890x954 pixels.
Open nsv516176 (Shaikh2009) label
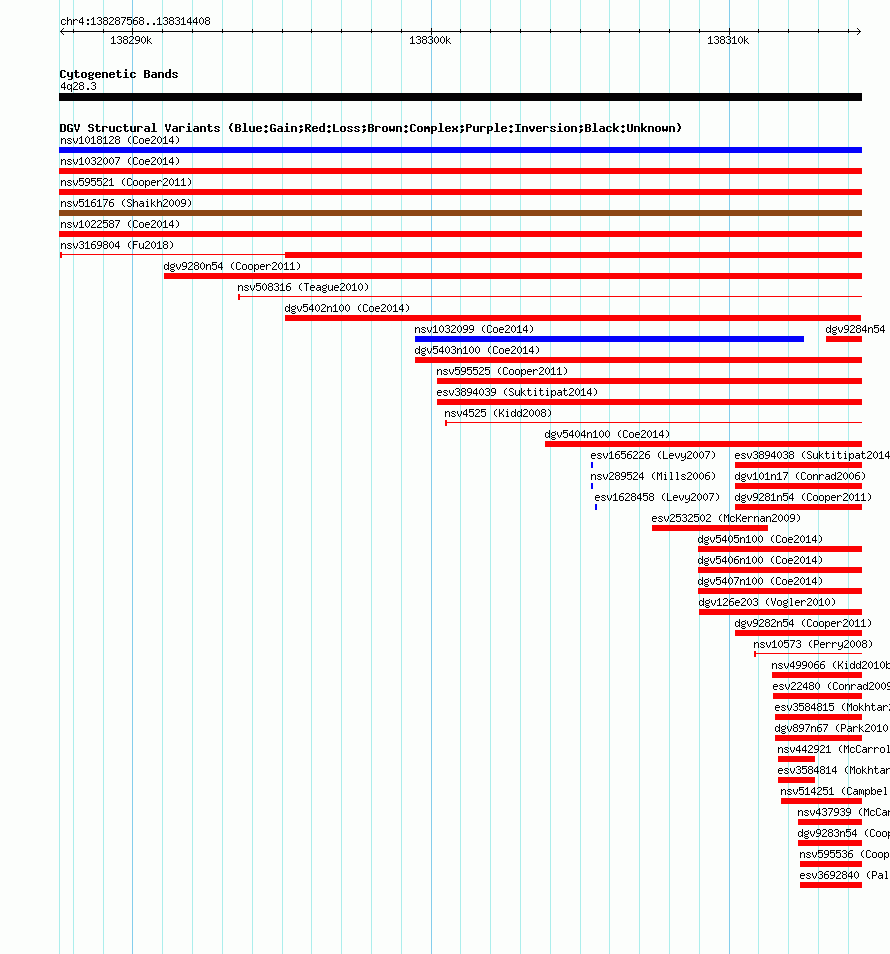click(126, 203)
